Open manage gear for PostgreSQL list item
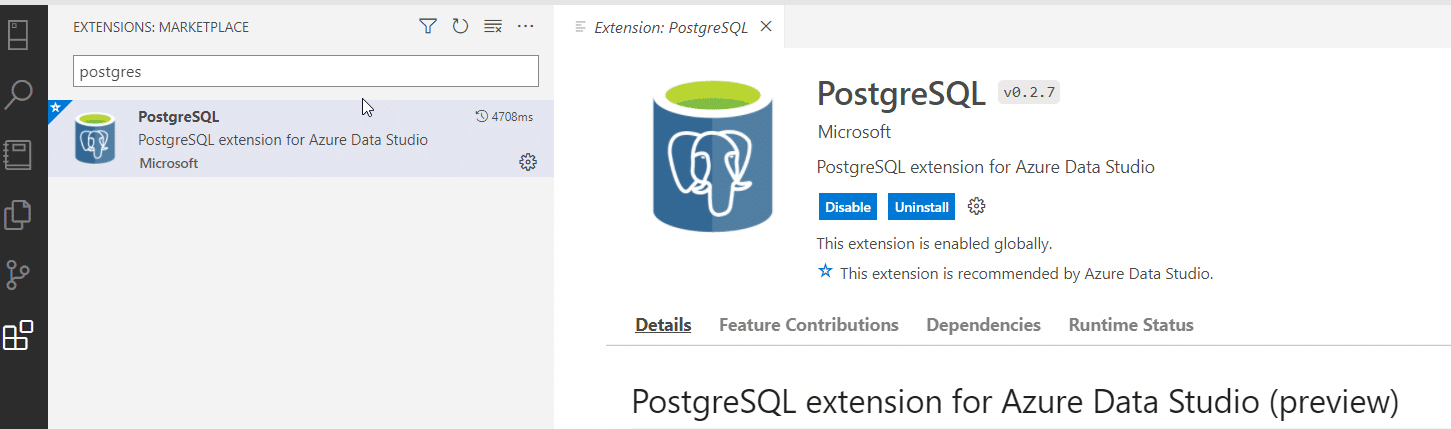The height and width of the screenshot is (429, 1451). coord(528,162)
